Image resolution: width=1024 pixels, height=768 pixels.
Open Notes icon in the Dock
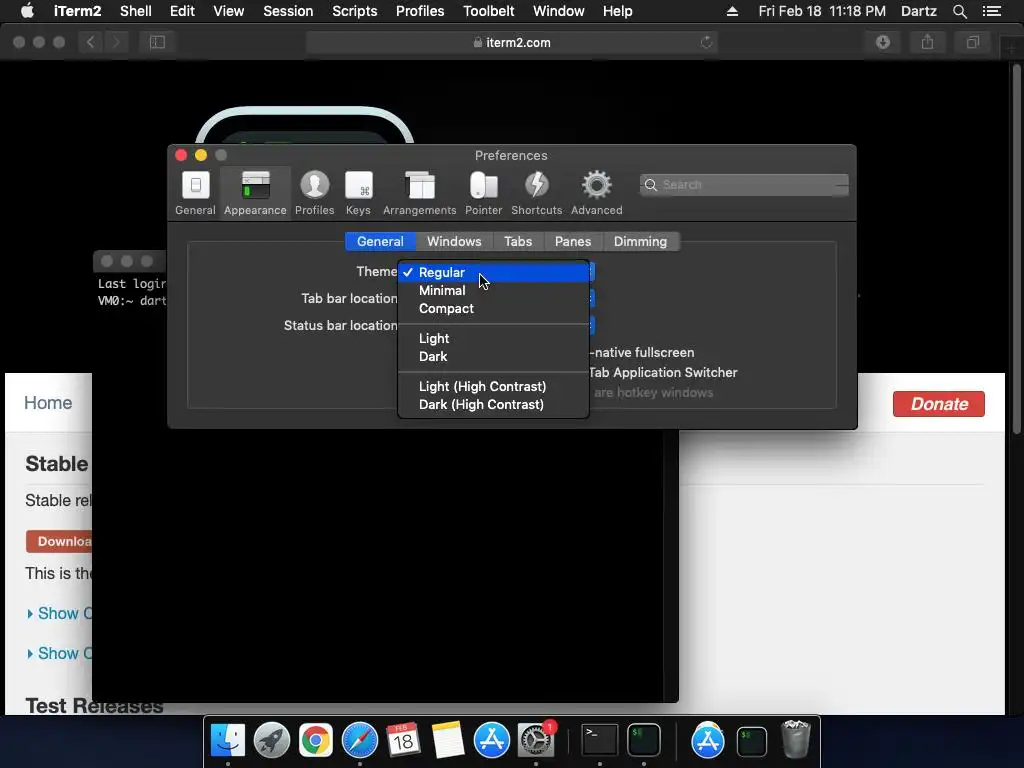447,741
